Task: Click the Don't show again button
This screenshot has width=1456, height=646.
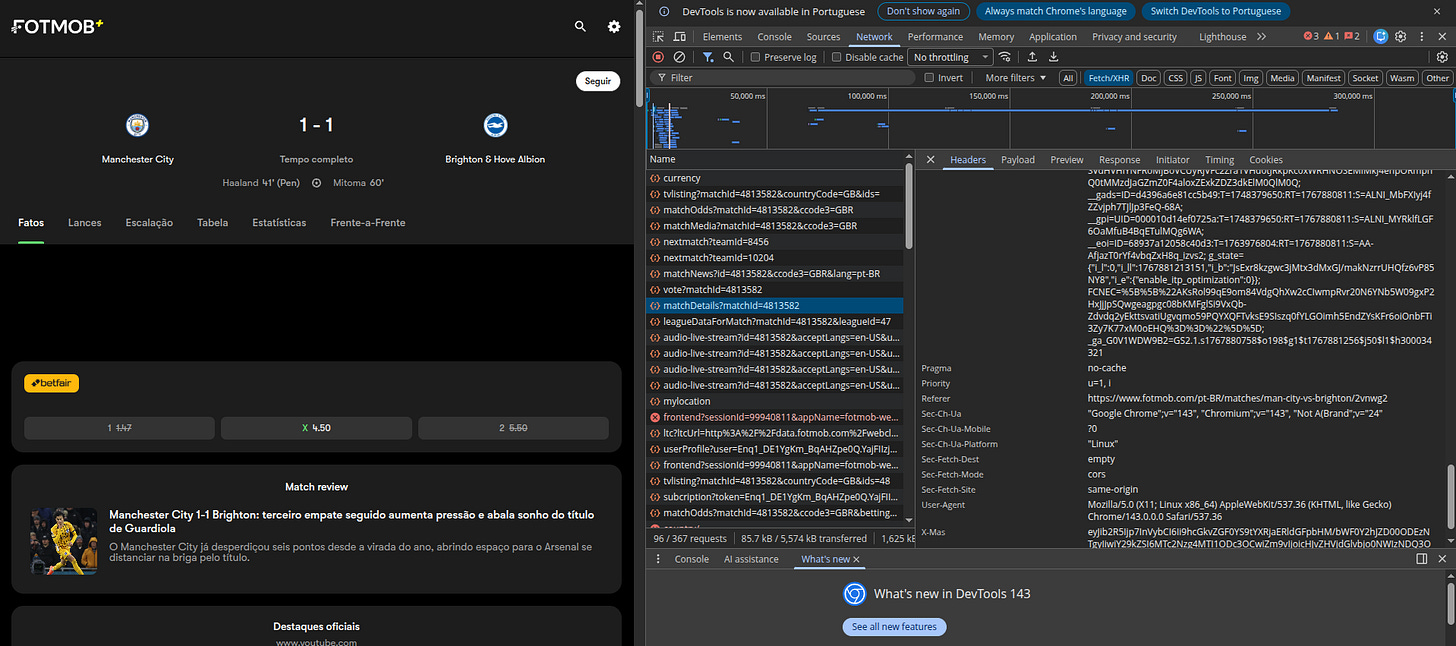Action: [x=923, y=11]
